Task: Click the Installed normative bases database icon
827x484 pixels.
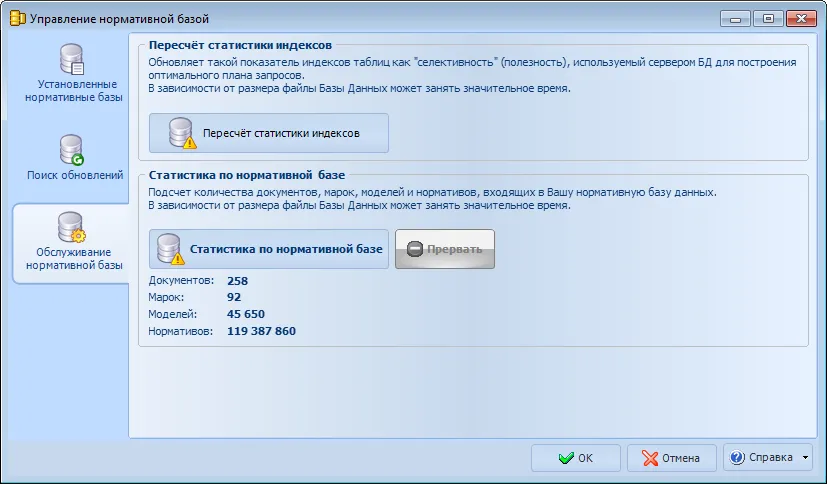Action: point(72,61)
